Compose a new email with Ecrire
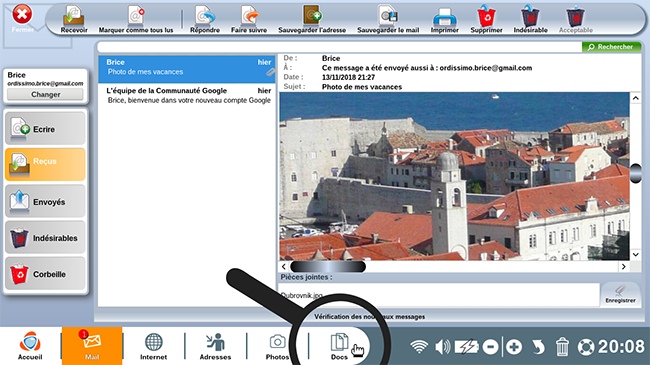 click(45, 129)
